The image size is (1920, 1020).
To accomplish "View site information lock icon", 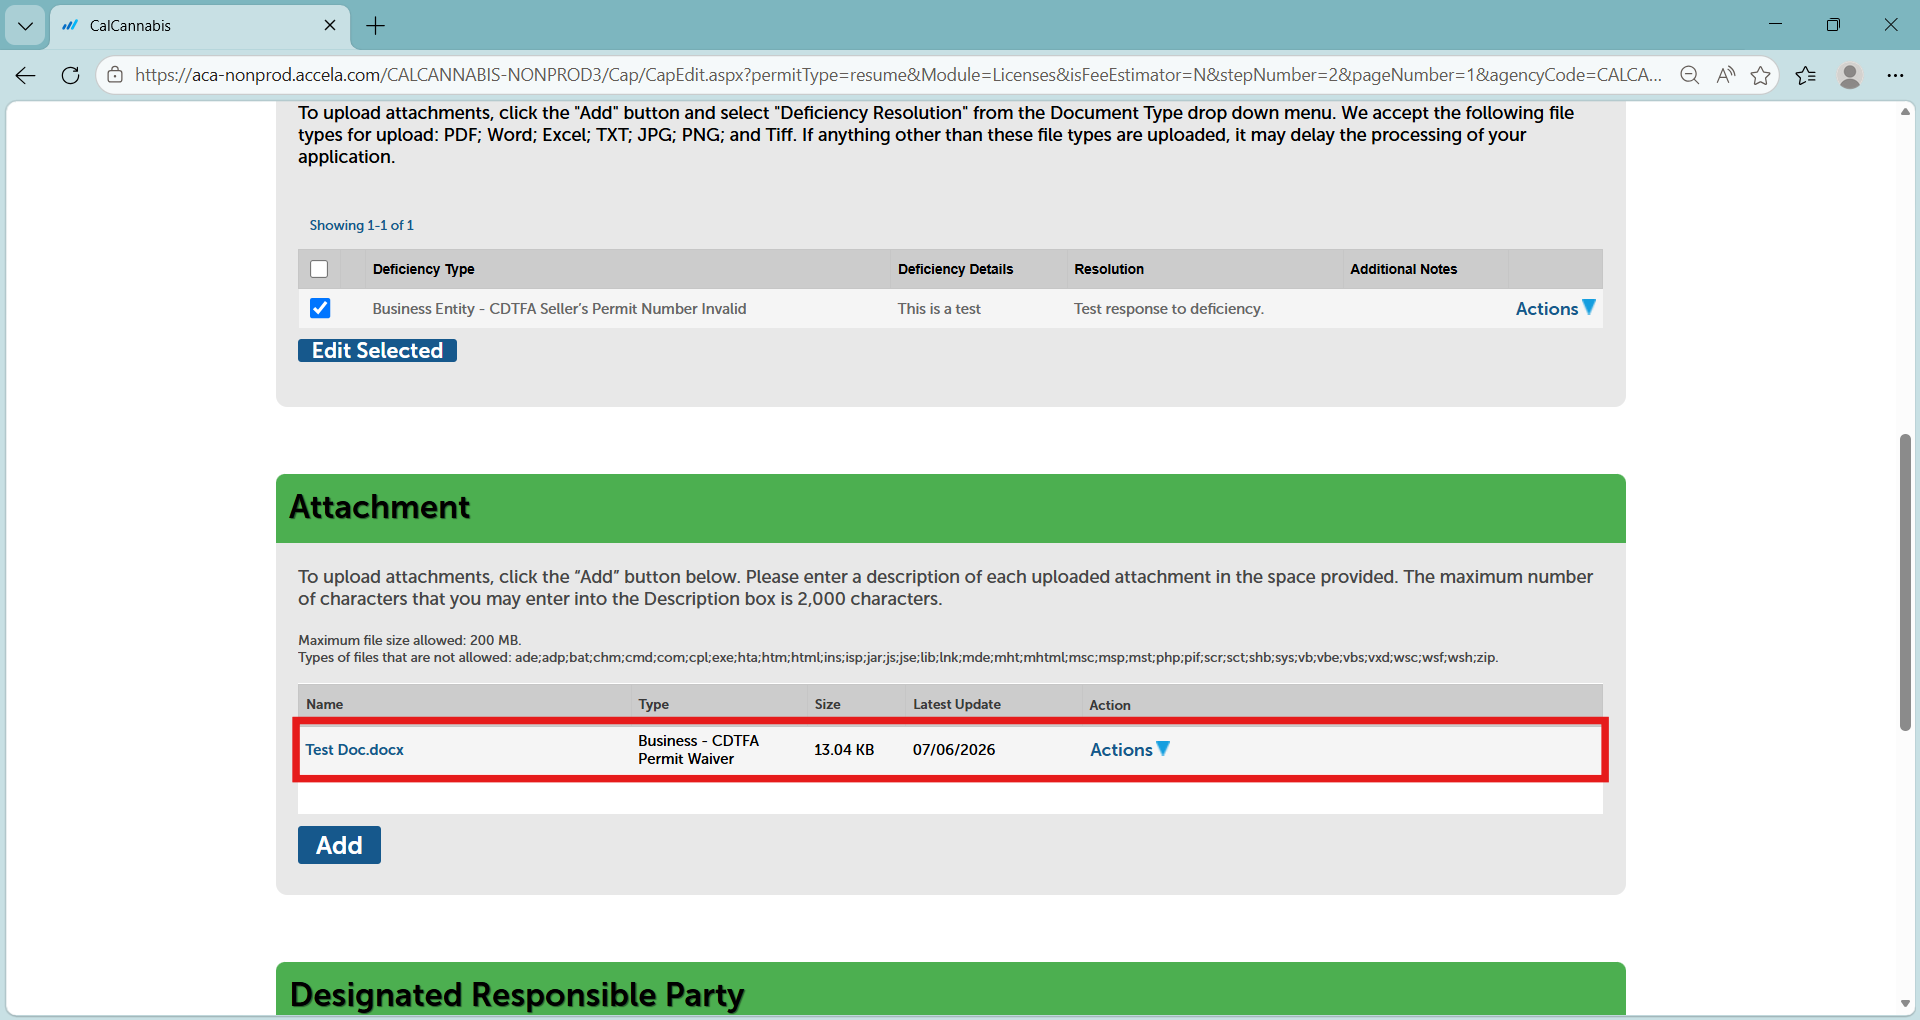I will 115,75.
